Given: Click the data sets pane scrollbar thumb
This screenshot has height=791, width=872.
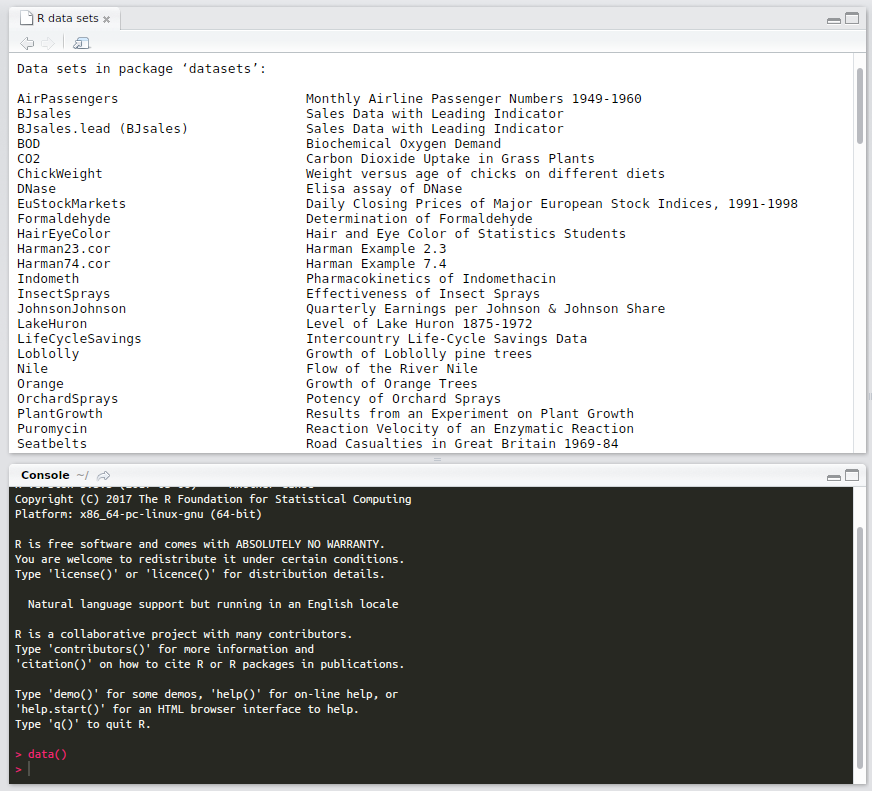Looking at the screenshot, I should coord(859,105).
